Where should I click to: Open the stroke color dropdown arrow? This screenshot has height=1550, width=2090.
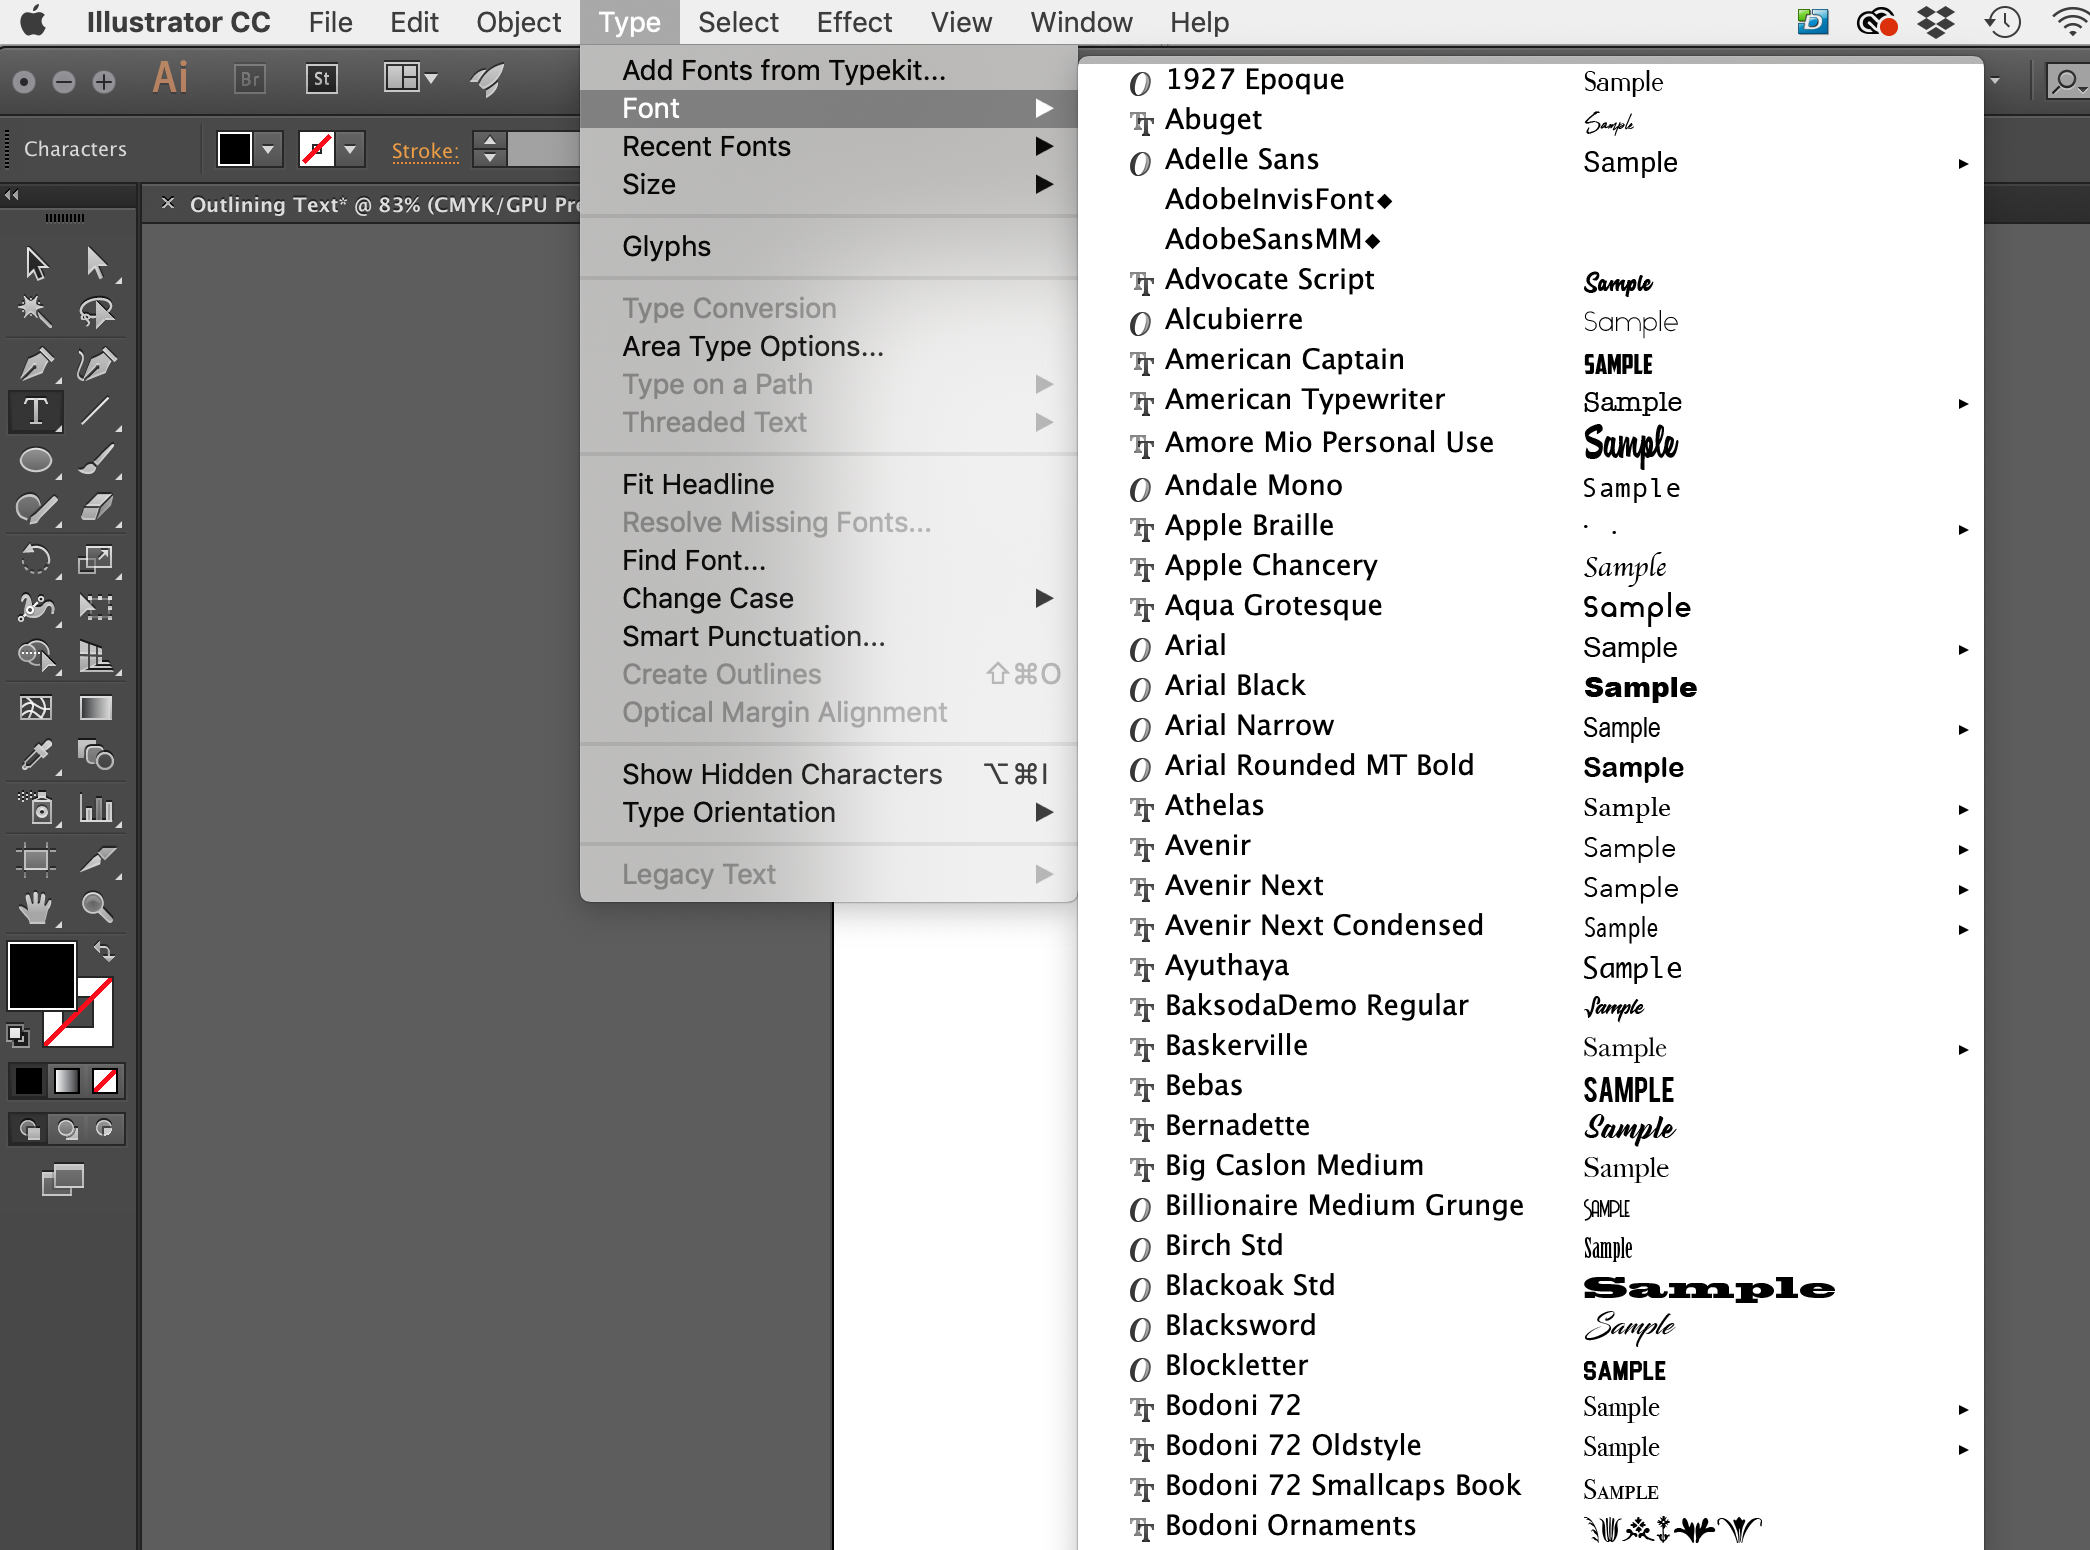[x=350, y=150]
